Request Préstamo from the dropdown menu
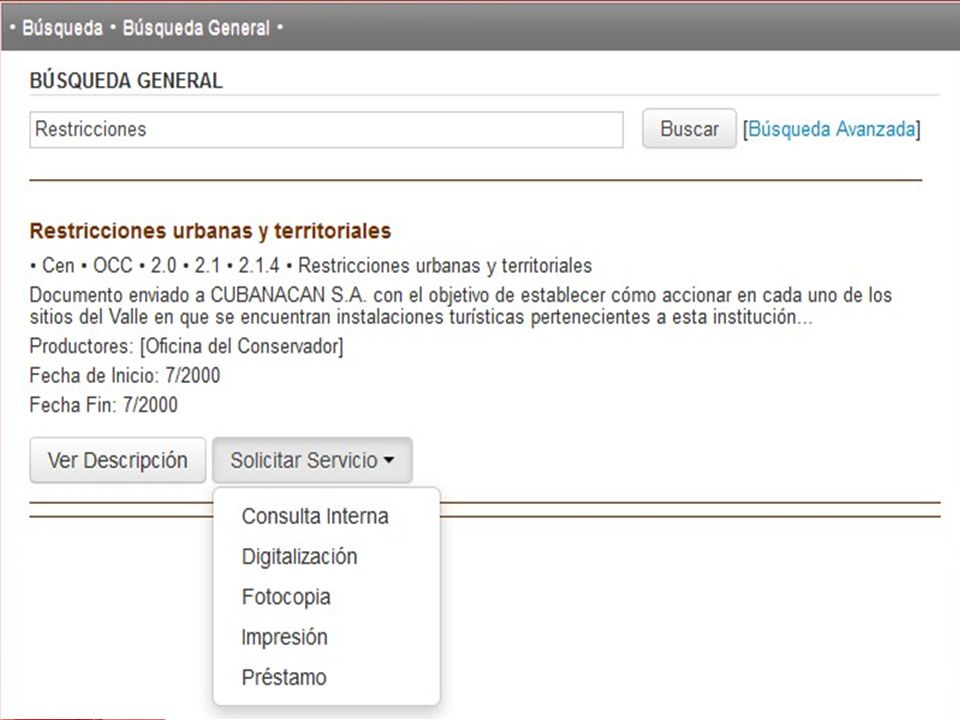 326,678
